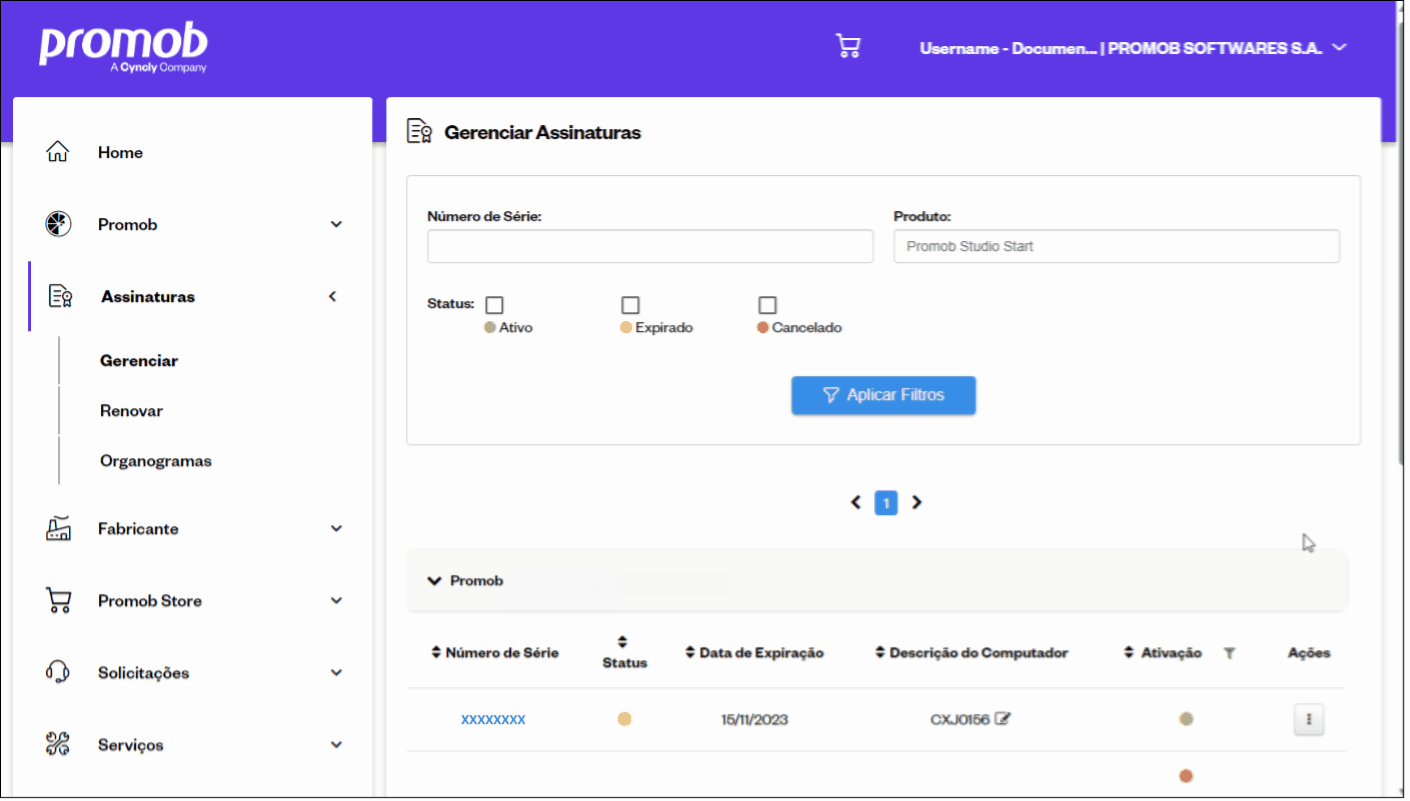The width and height of the screenshot is (1410, 801).
Task: Go to next page arrow
Action: coord(916,502)
